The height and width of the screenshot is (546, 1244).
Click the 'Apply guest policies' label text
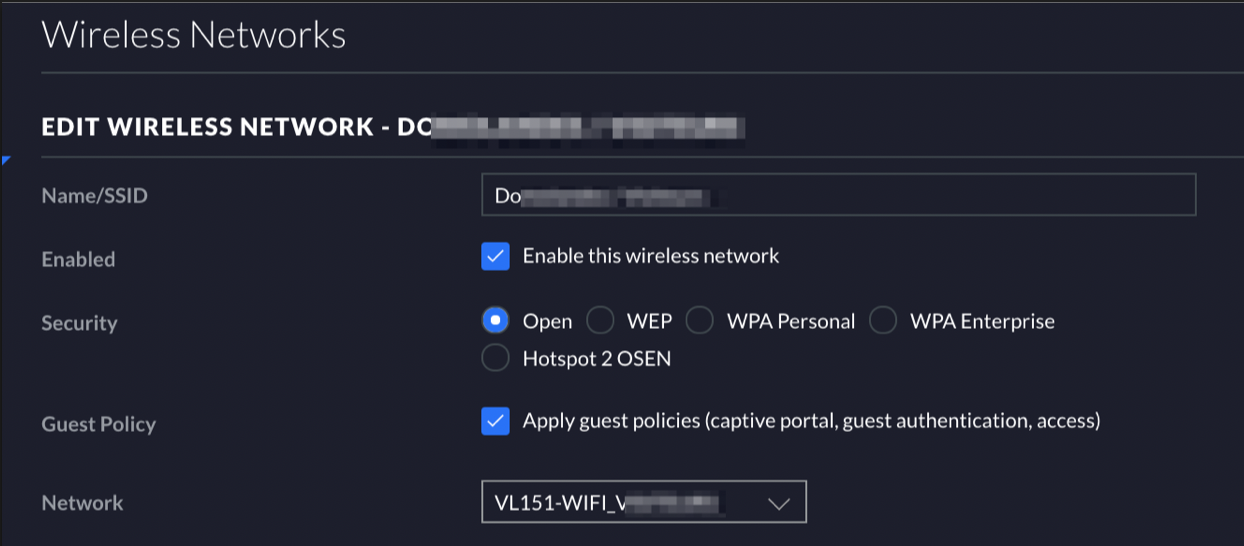point(811,421)
